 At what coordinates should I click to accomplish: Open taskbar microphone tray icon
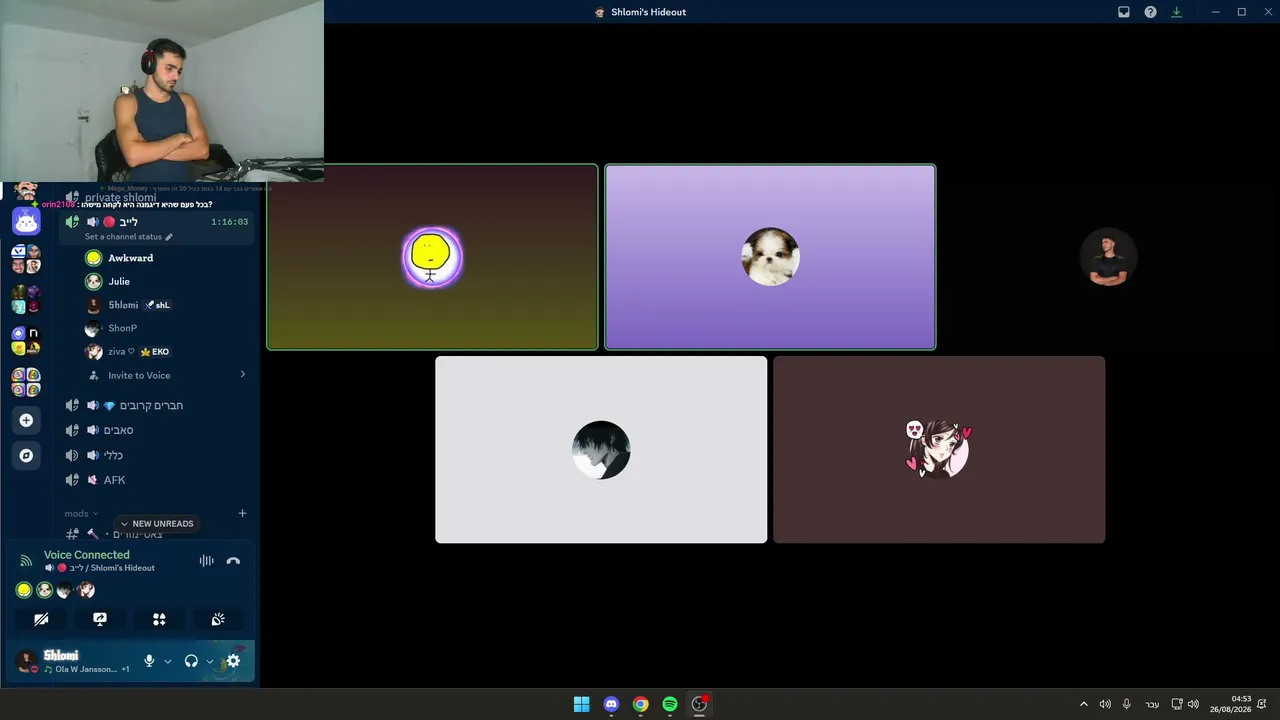[1127, 704]
